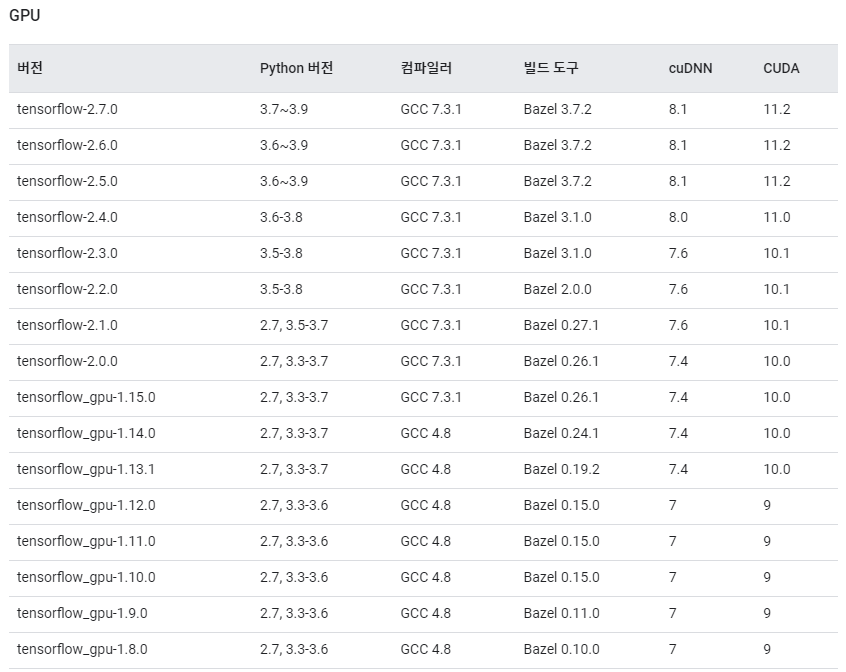Click the 컴파일러 column header

pyautogui.click(x=426, y=68)
